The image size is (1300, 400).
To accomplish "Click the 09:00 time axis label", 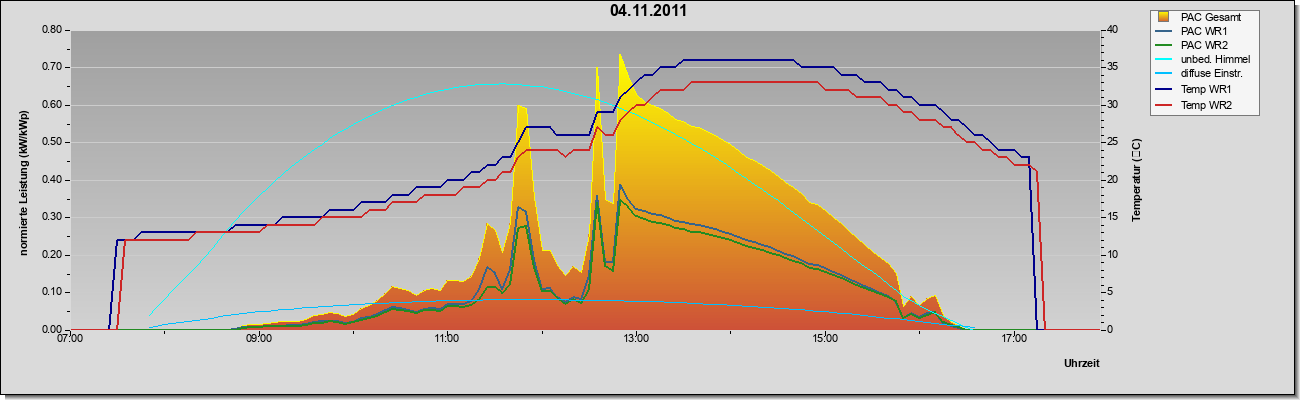I will tap(258, 340).
